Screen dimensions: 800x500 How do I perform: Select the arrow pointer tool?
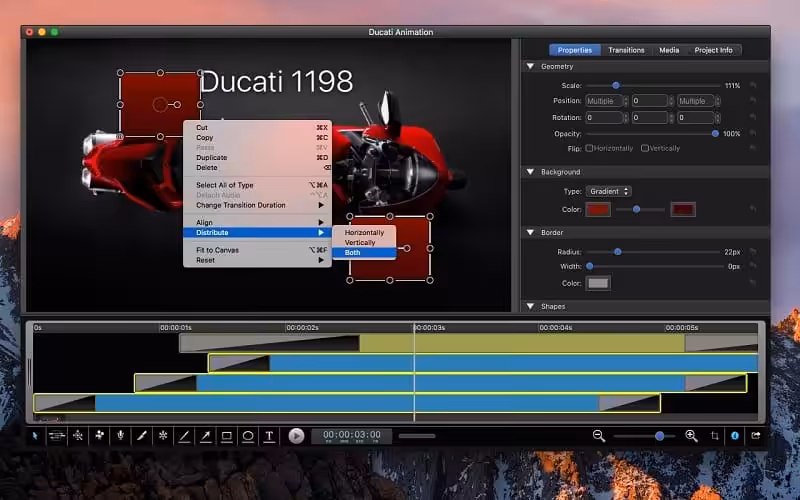[x=35, y=436]
